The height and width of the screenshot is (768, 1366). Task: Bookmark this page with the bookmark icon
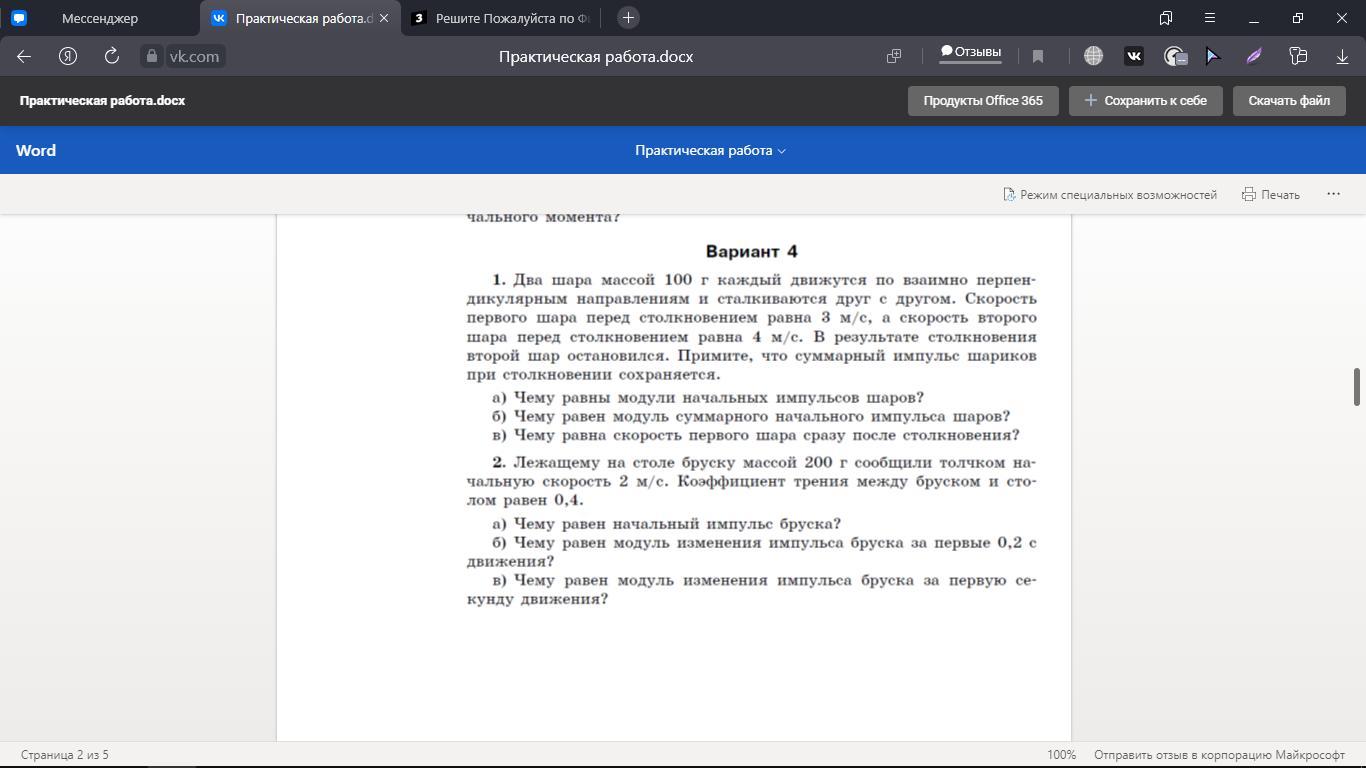coord(1038,57)
